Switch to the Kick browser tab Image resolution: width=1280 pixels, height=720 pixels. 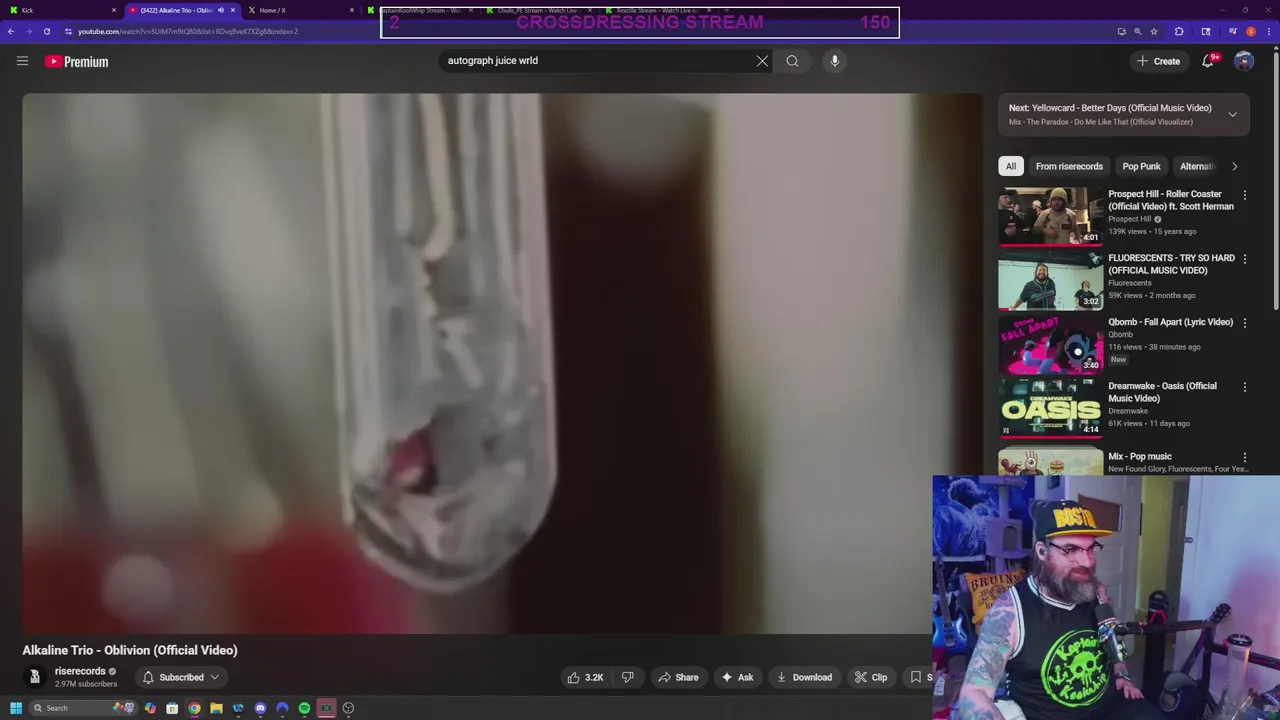point(60,10)
